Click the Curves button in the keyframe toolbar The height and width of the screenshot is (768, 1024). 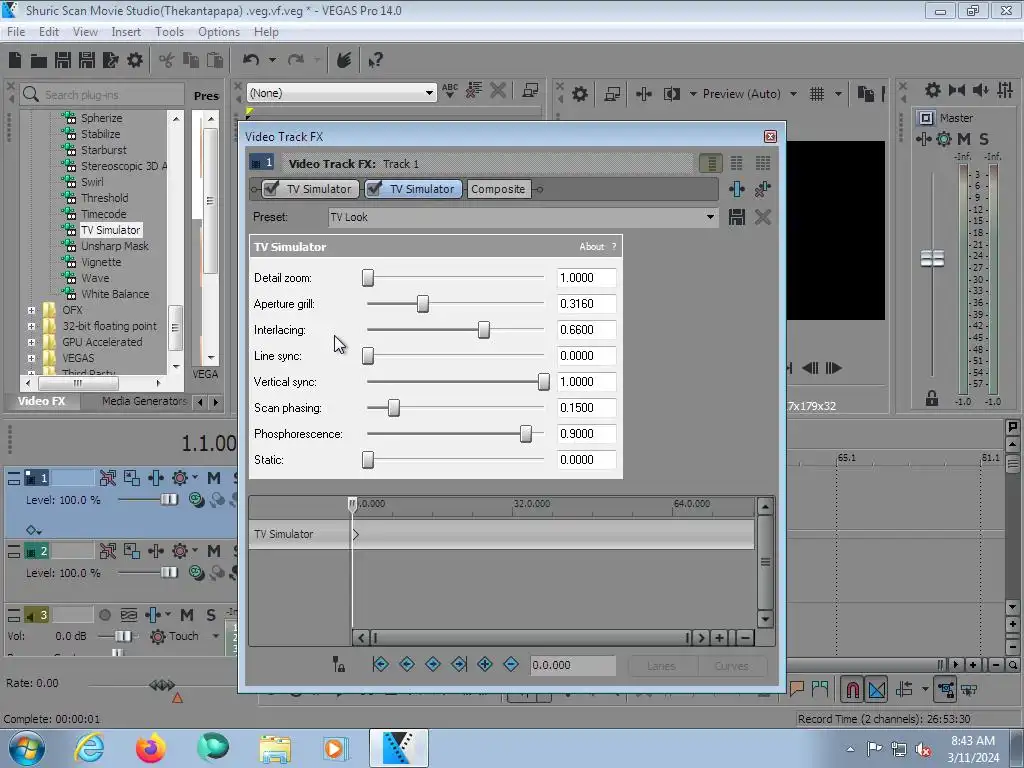[731, 665]
